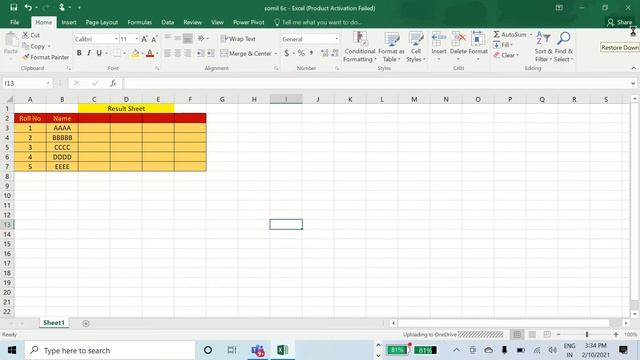Click the Cut command
The height and width of the screenshot is (360, 640).
pos(31,35)
